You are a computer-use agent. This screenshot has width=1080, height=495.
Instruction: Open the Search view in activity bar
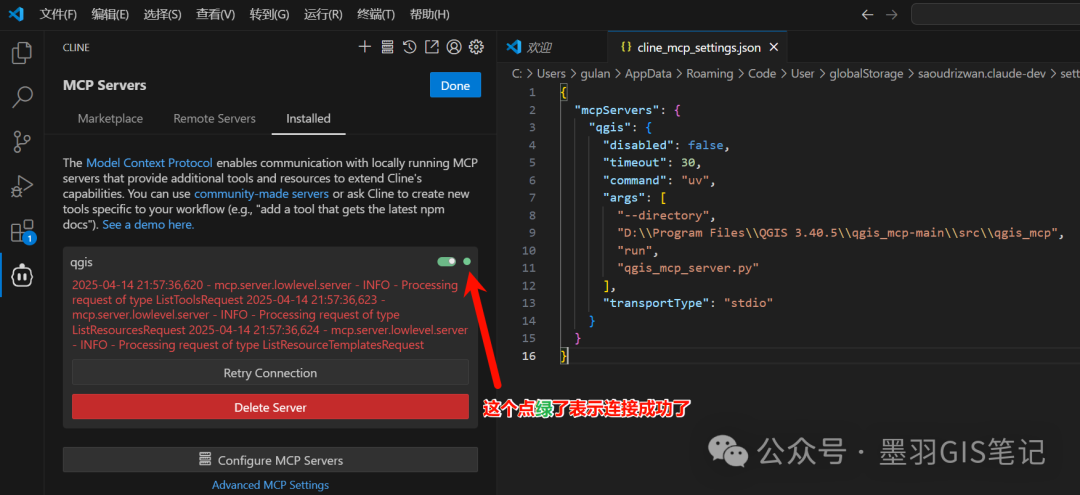tap(22, 97)
